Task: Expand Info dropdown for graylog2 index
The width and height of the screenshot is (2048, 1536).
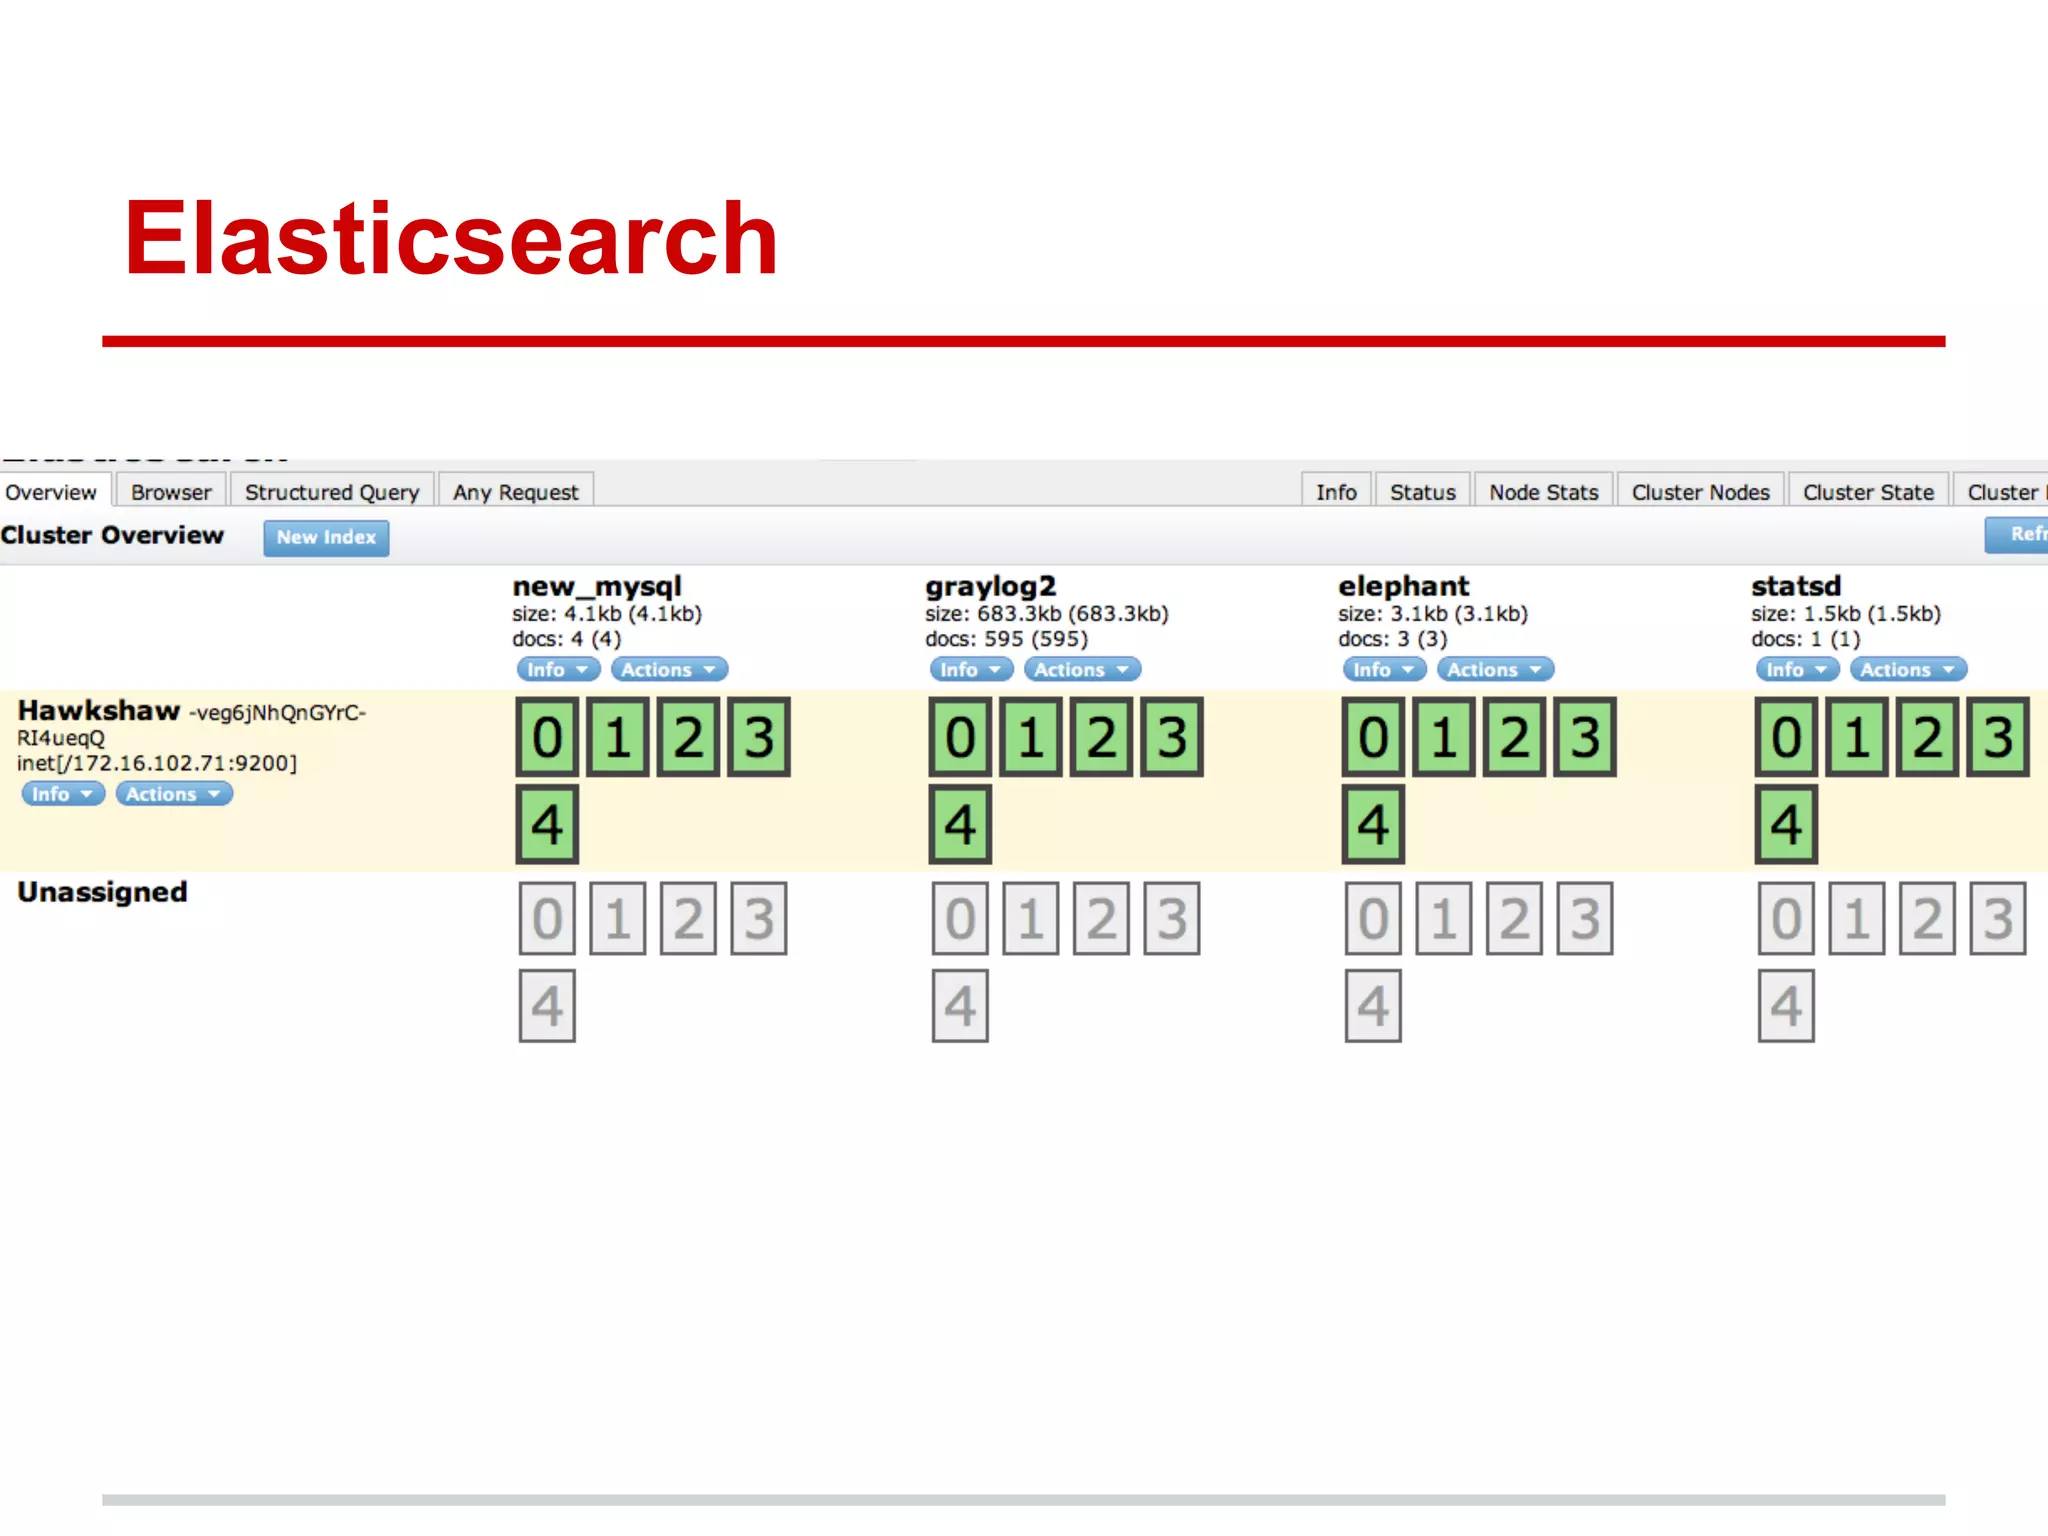Action: 971,669
